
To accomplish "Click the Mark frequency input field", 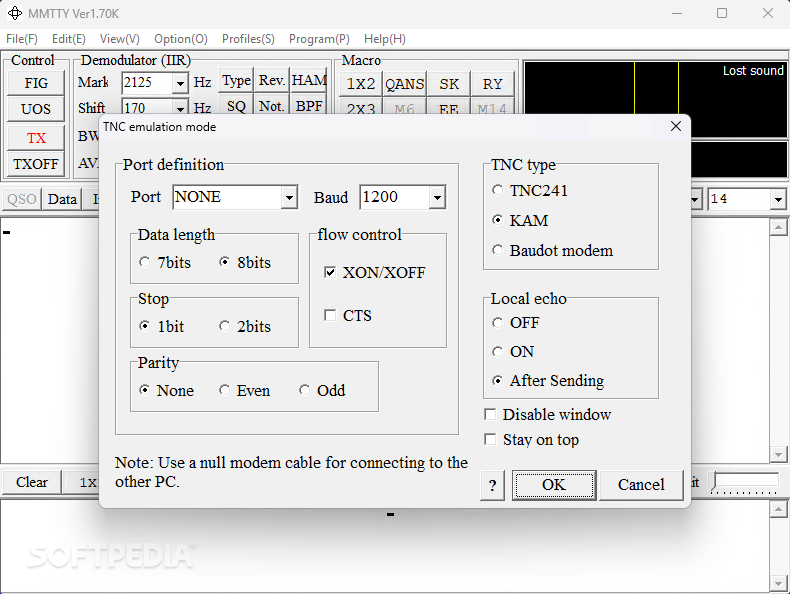I will [147, 83].
